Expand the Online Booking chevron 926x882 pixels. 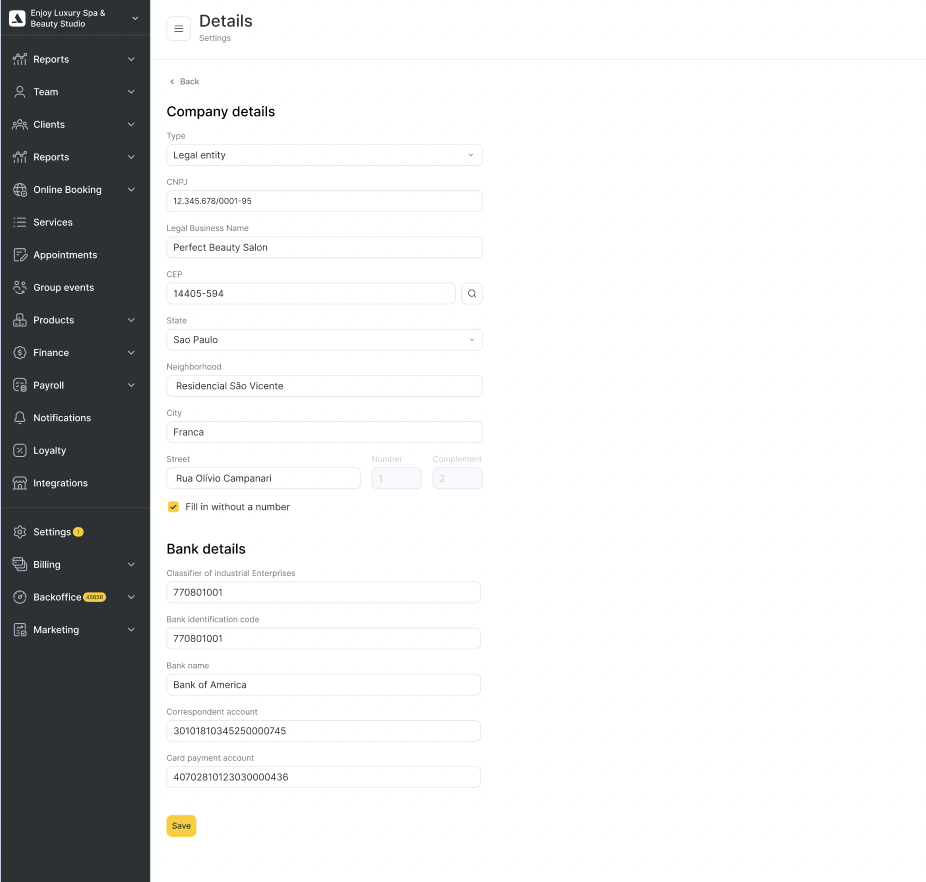coord(131,190)
